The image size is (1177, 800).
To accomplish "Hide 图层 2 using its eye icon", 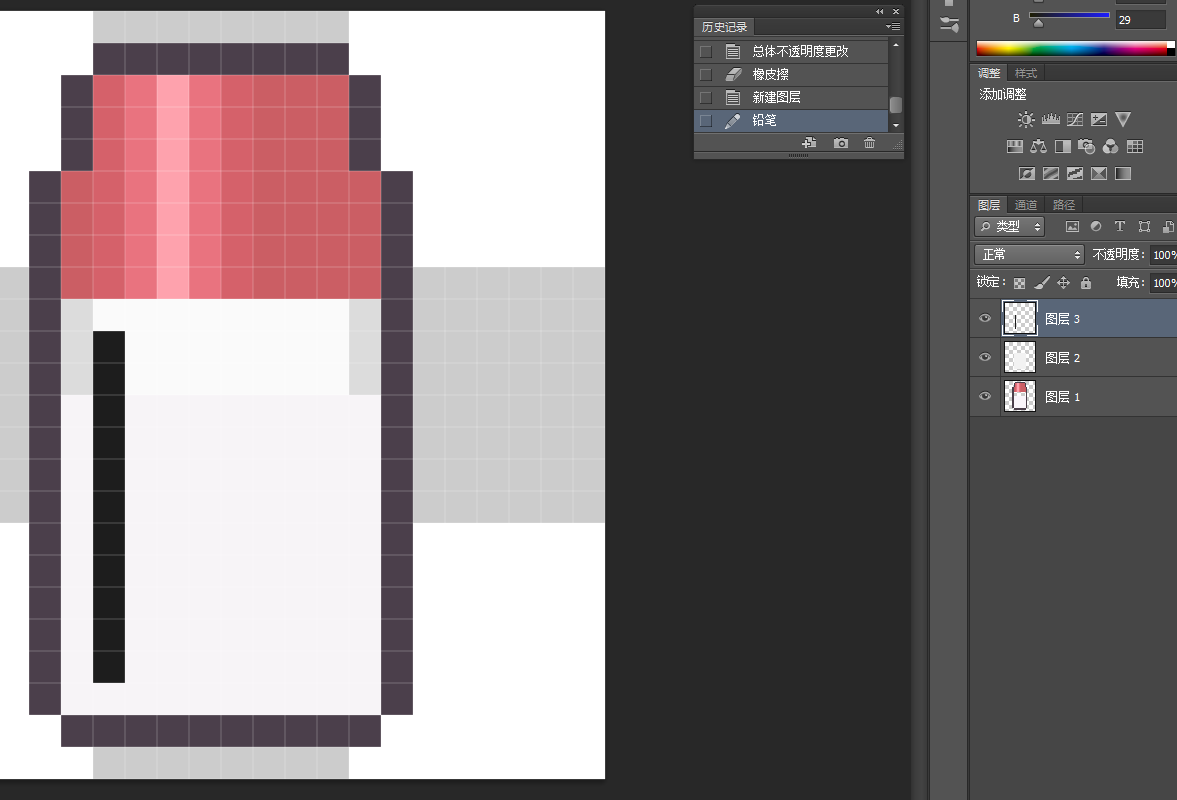I will (x=985, y=357).
